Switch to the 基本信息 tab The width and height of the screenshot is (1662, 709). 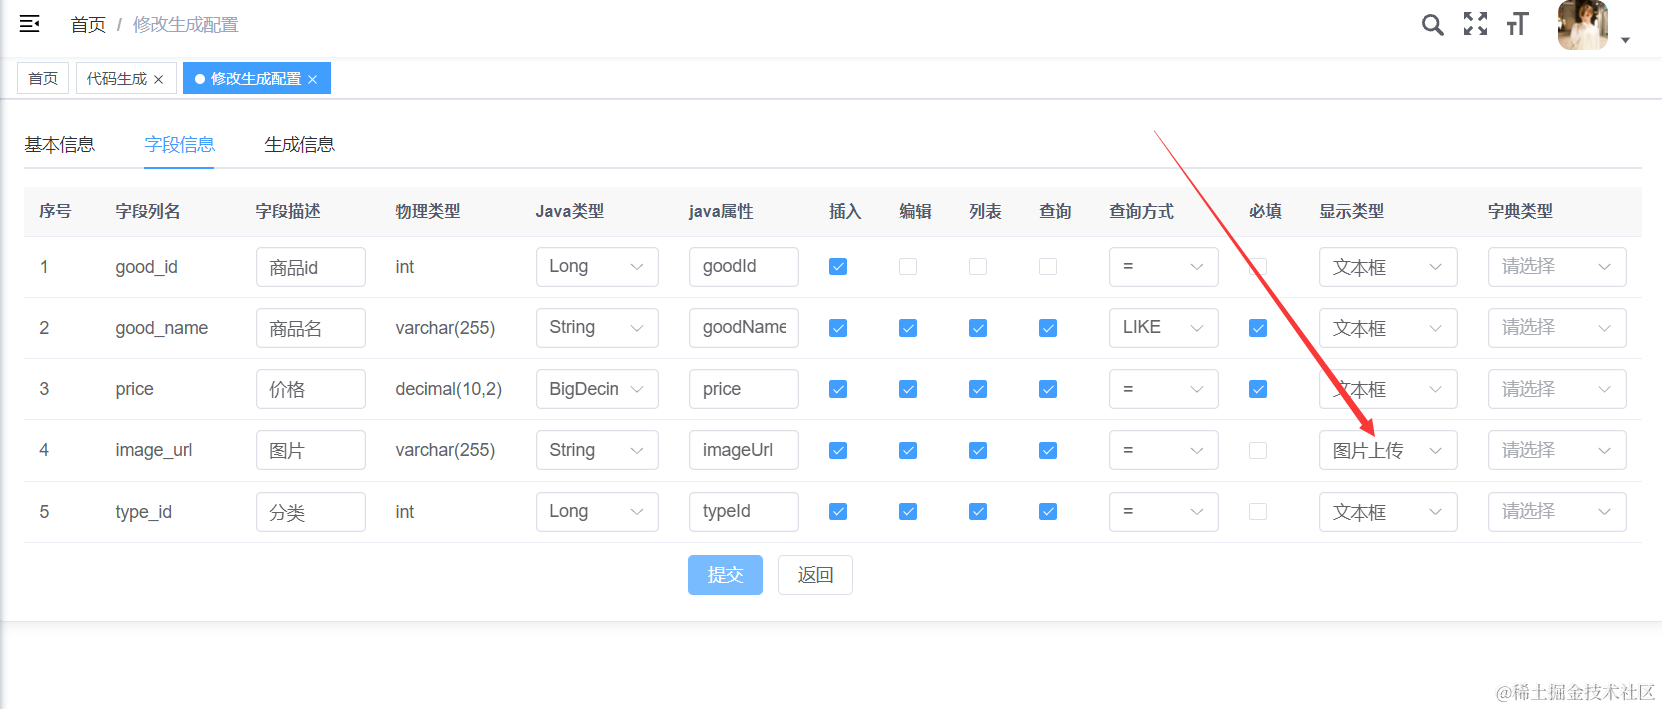pos(60,145)
